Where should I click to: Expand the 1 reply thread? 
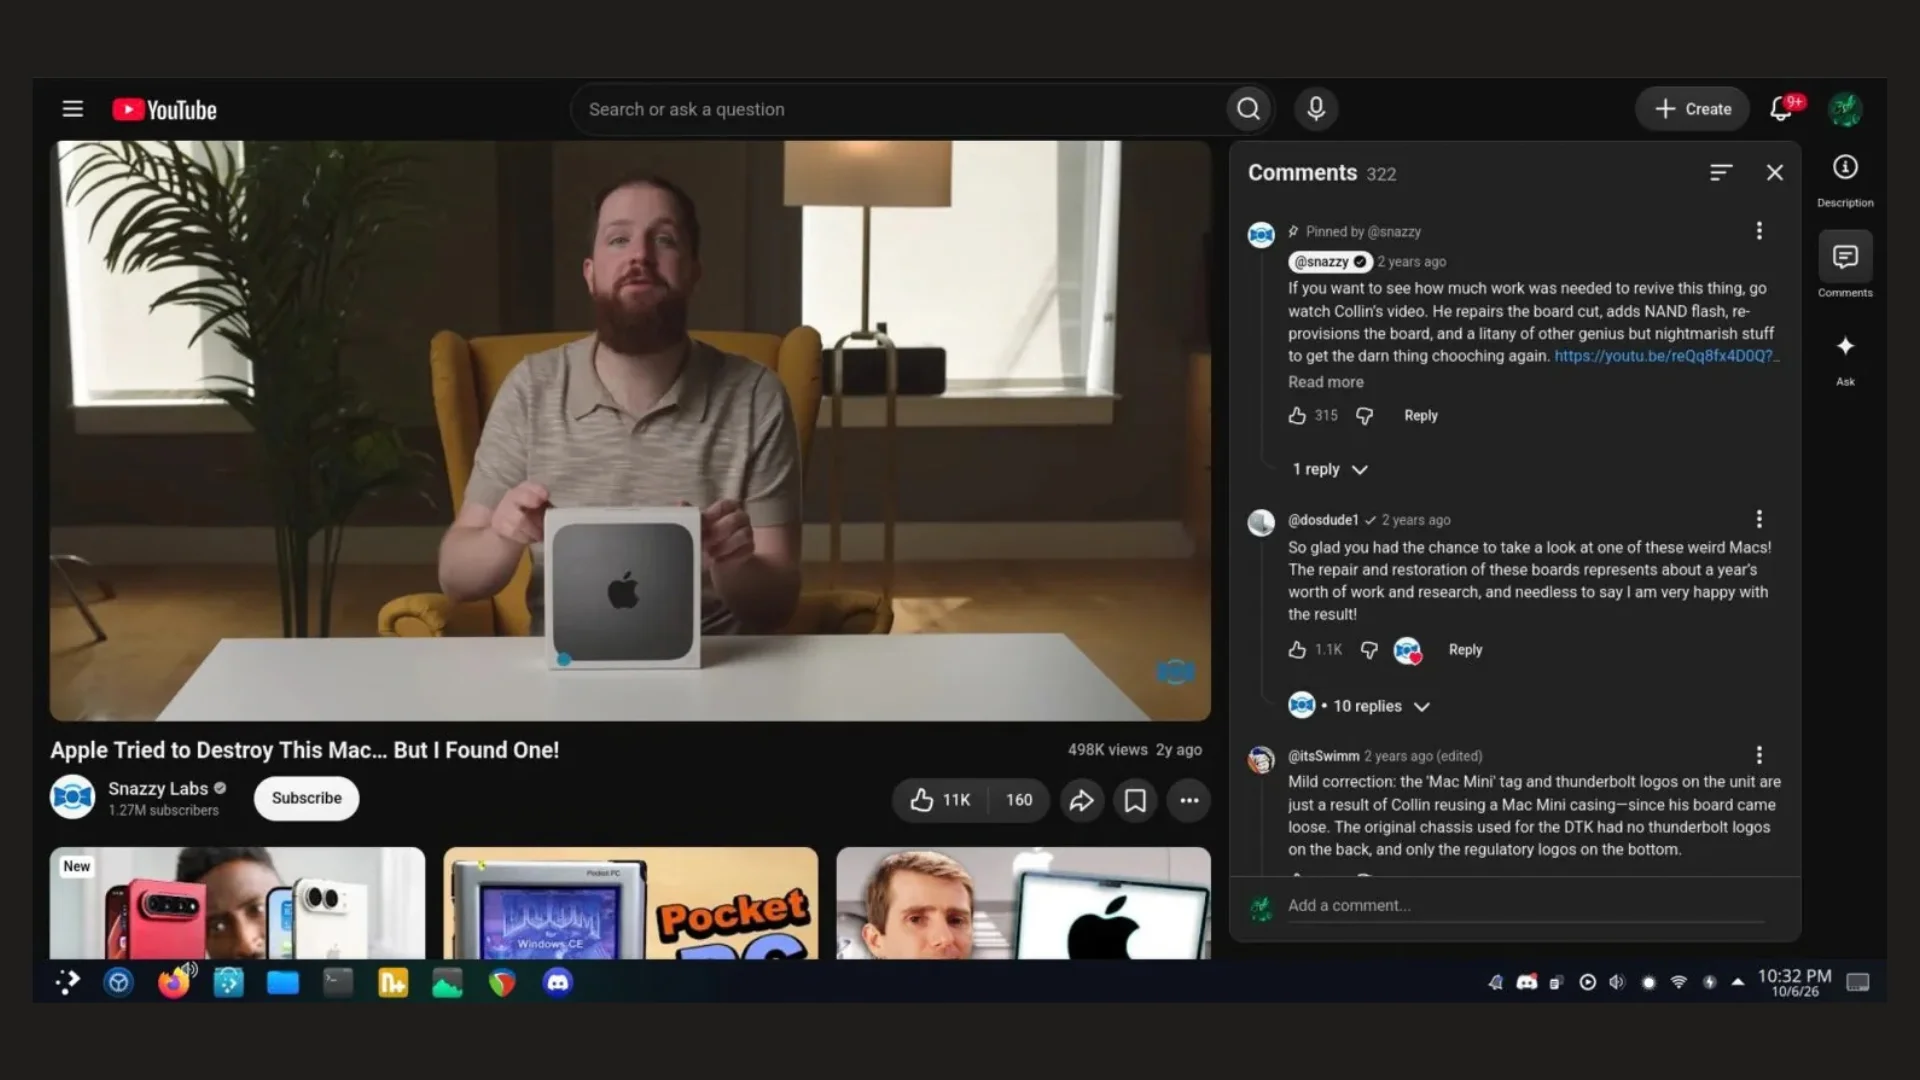(1330, 469)
